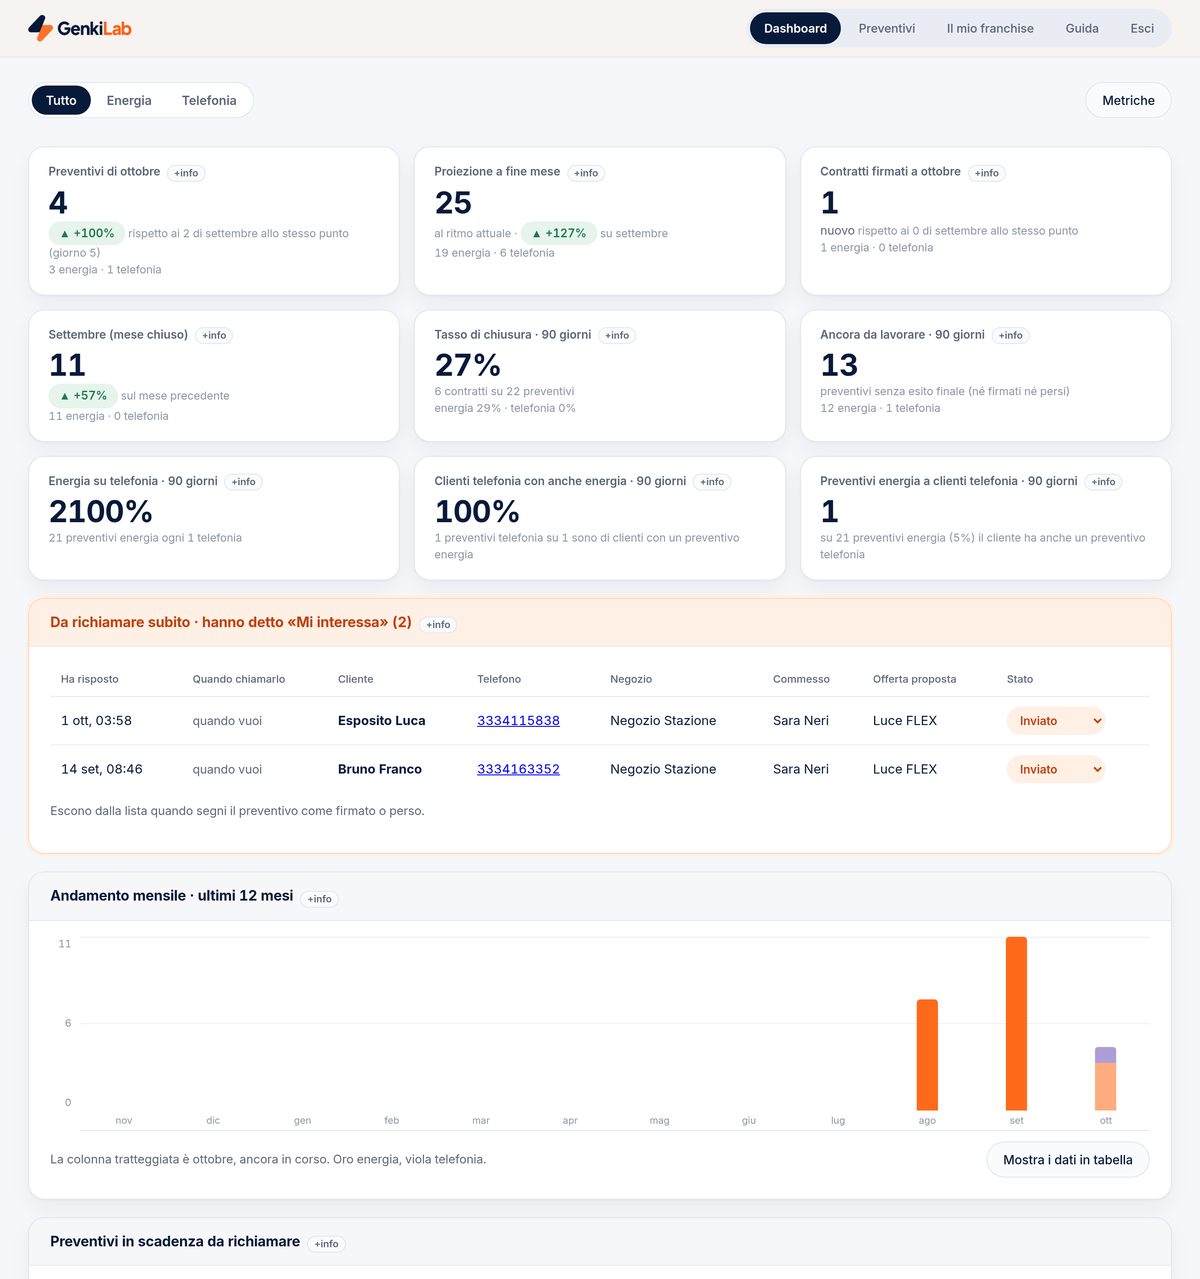Image resolution: width=1200 pixels, height=1279 pixels.
Task: Open +info for Da richiamare subito
Action: click(438, 625)
